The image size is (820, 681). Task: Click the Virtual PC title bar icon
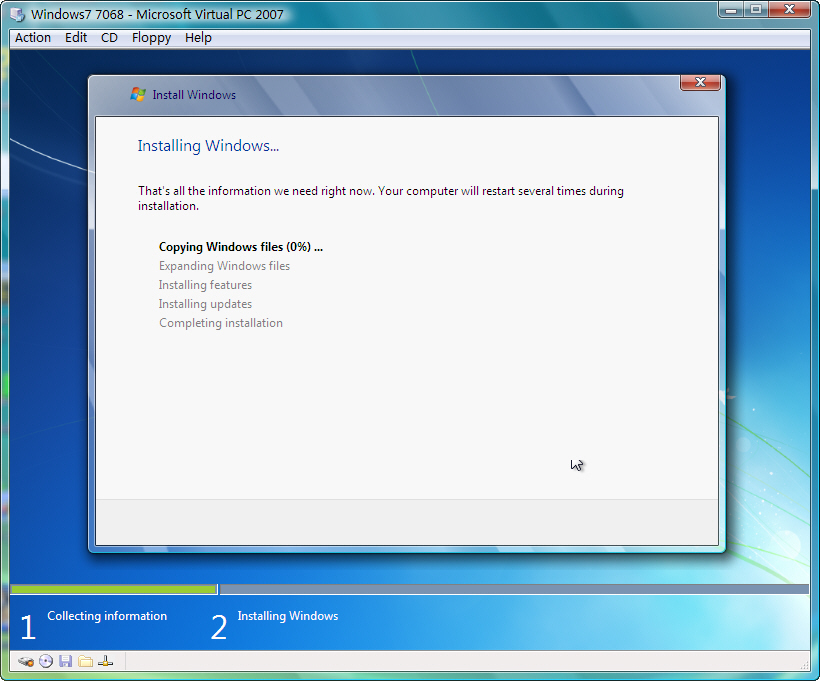(x=17, y=15)
